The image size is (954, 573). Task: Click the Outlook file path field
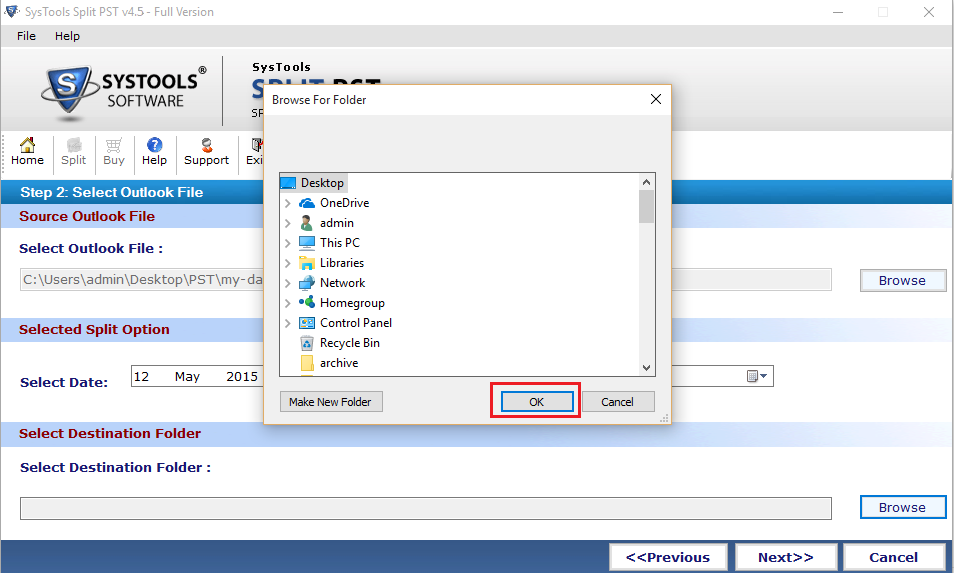click(425, 280)
